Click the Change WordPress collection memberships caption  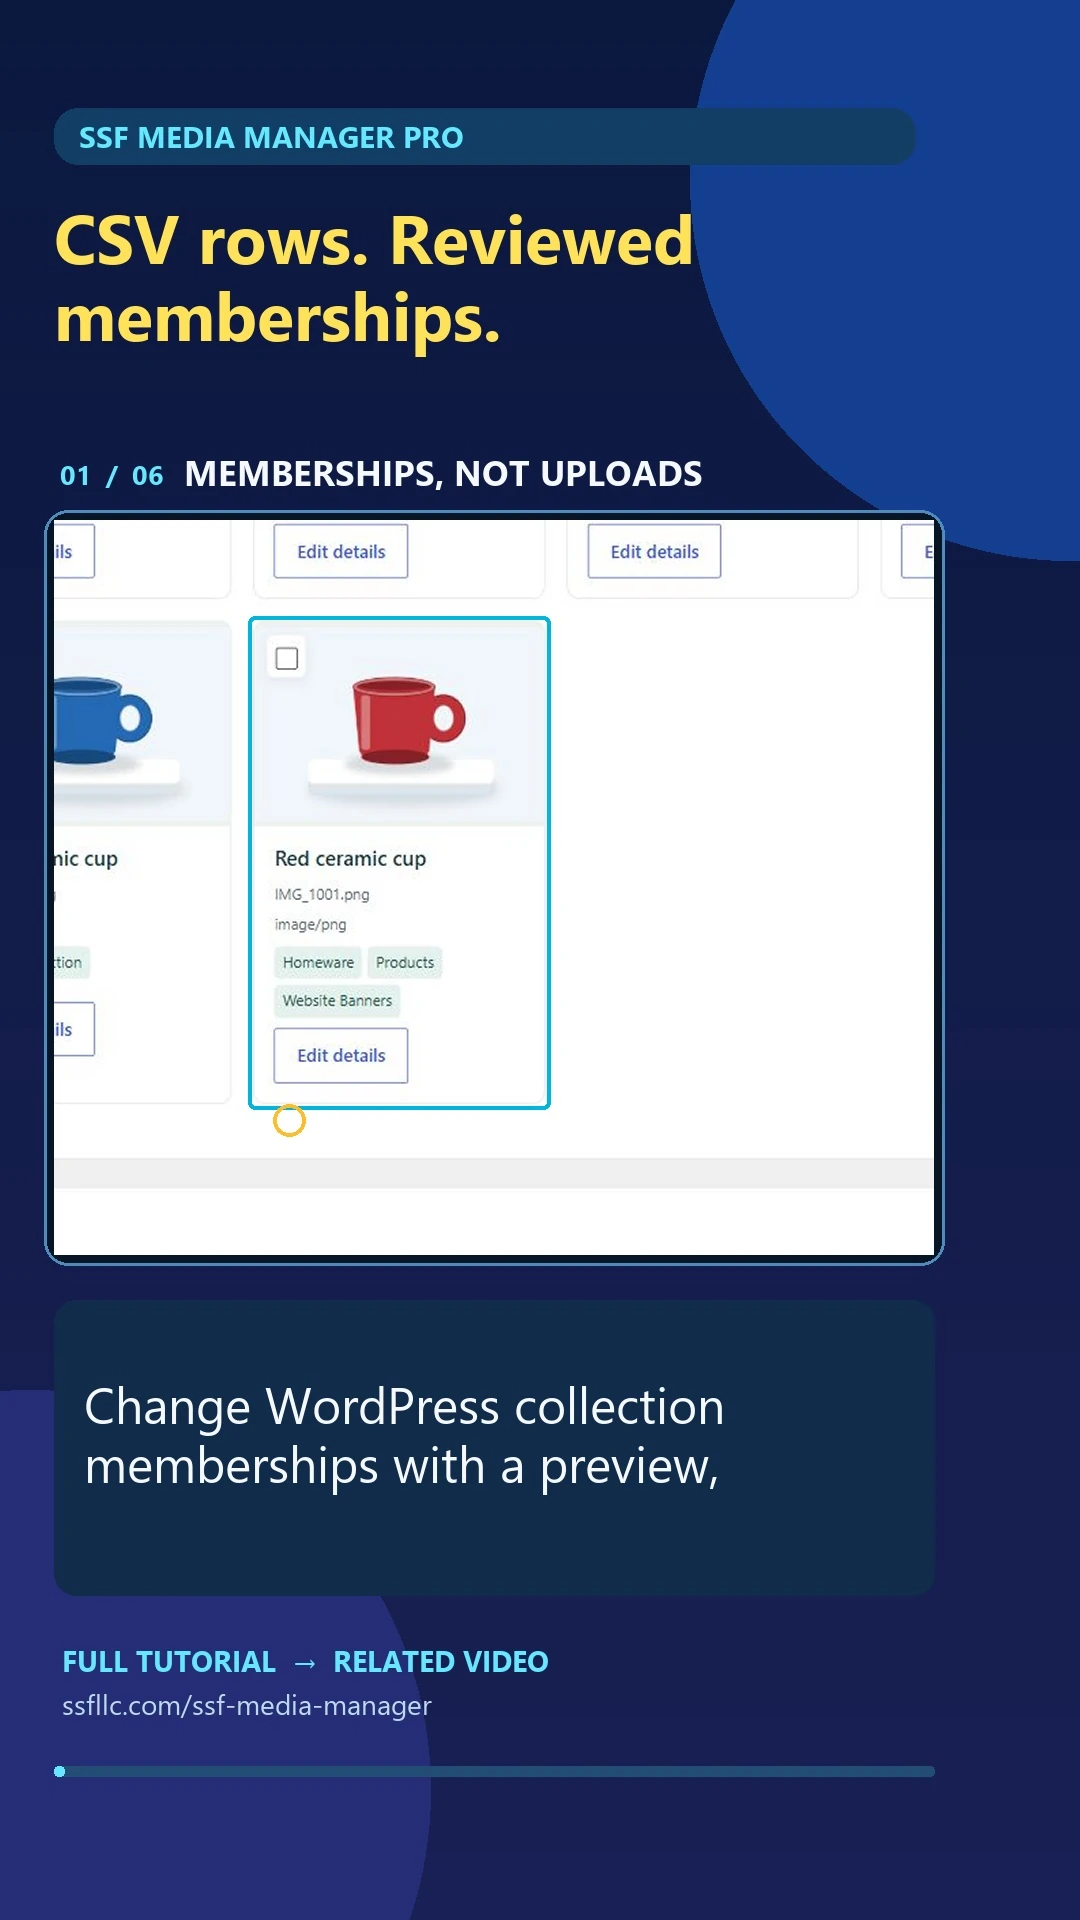[x=404, y=1436]
